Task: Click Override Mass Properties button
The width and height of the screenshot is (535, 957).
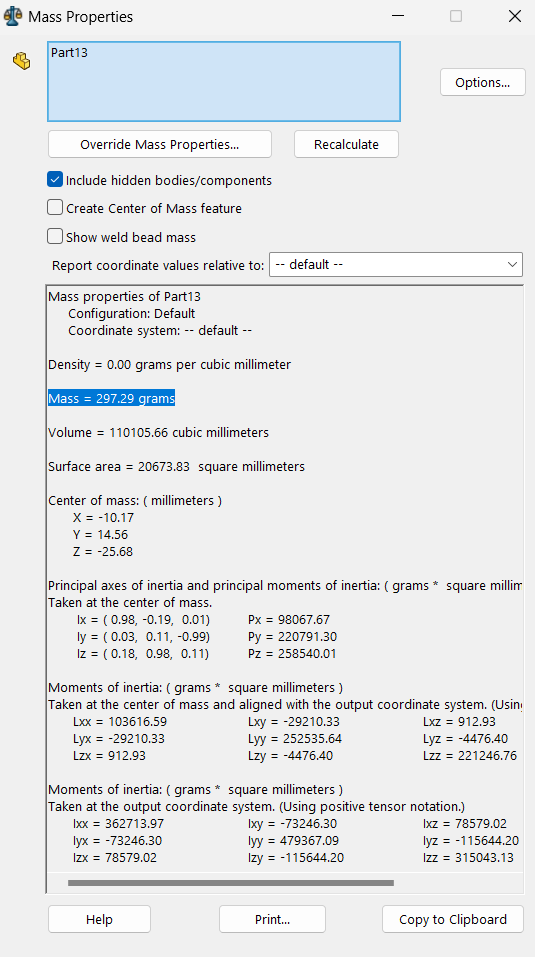Action: (x=160, y=145)
